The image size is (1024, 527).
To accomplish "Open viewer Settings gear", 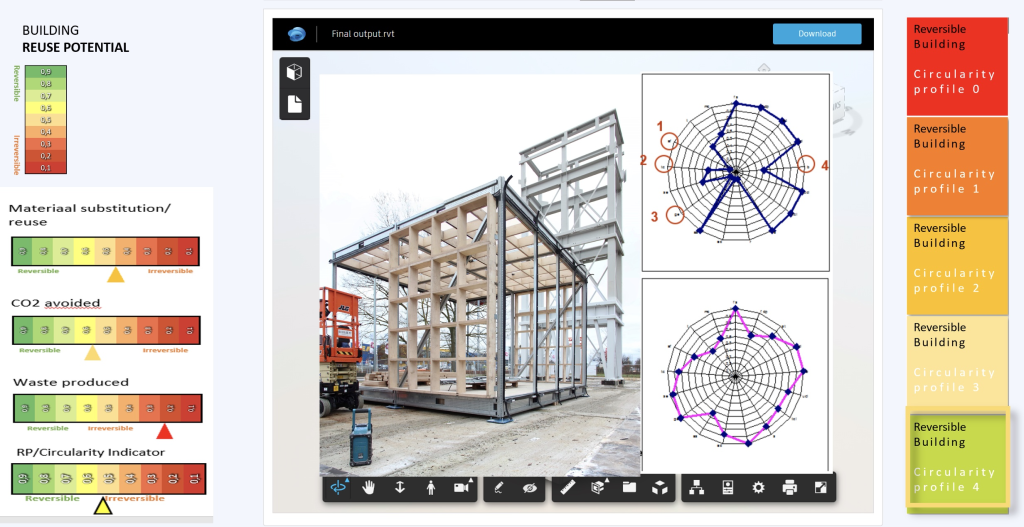I will [x=759, y=488].
